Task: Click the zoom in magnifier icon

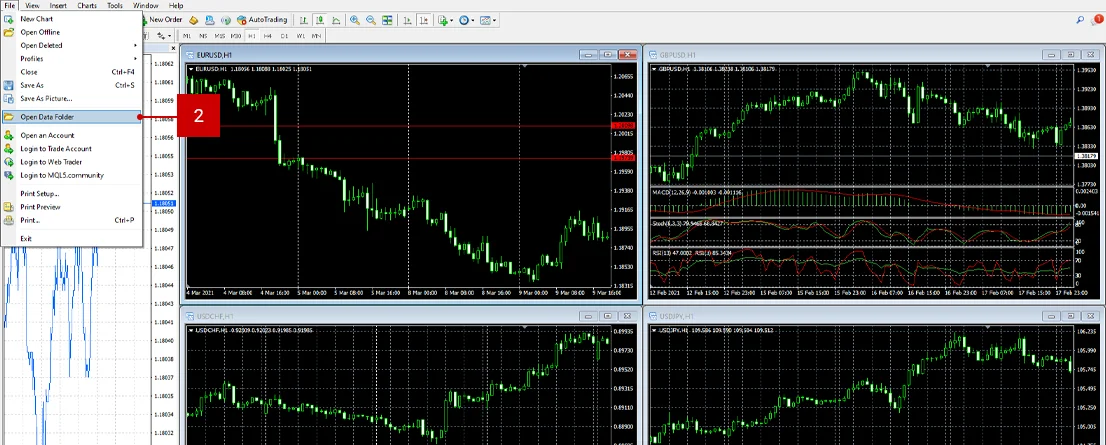Action: tap(355, 20)
